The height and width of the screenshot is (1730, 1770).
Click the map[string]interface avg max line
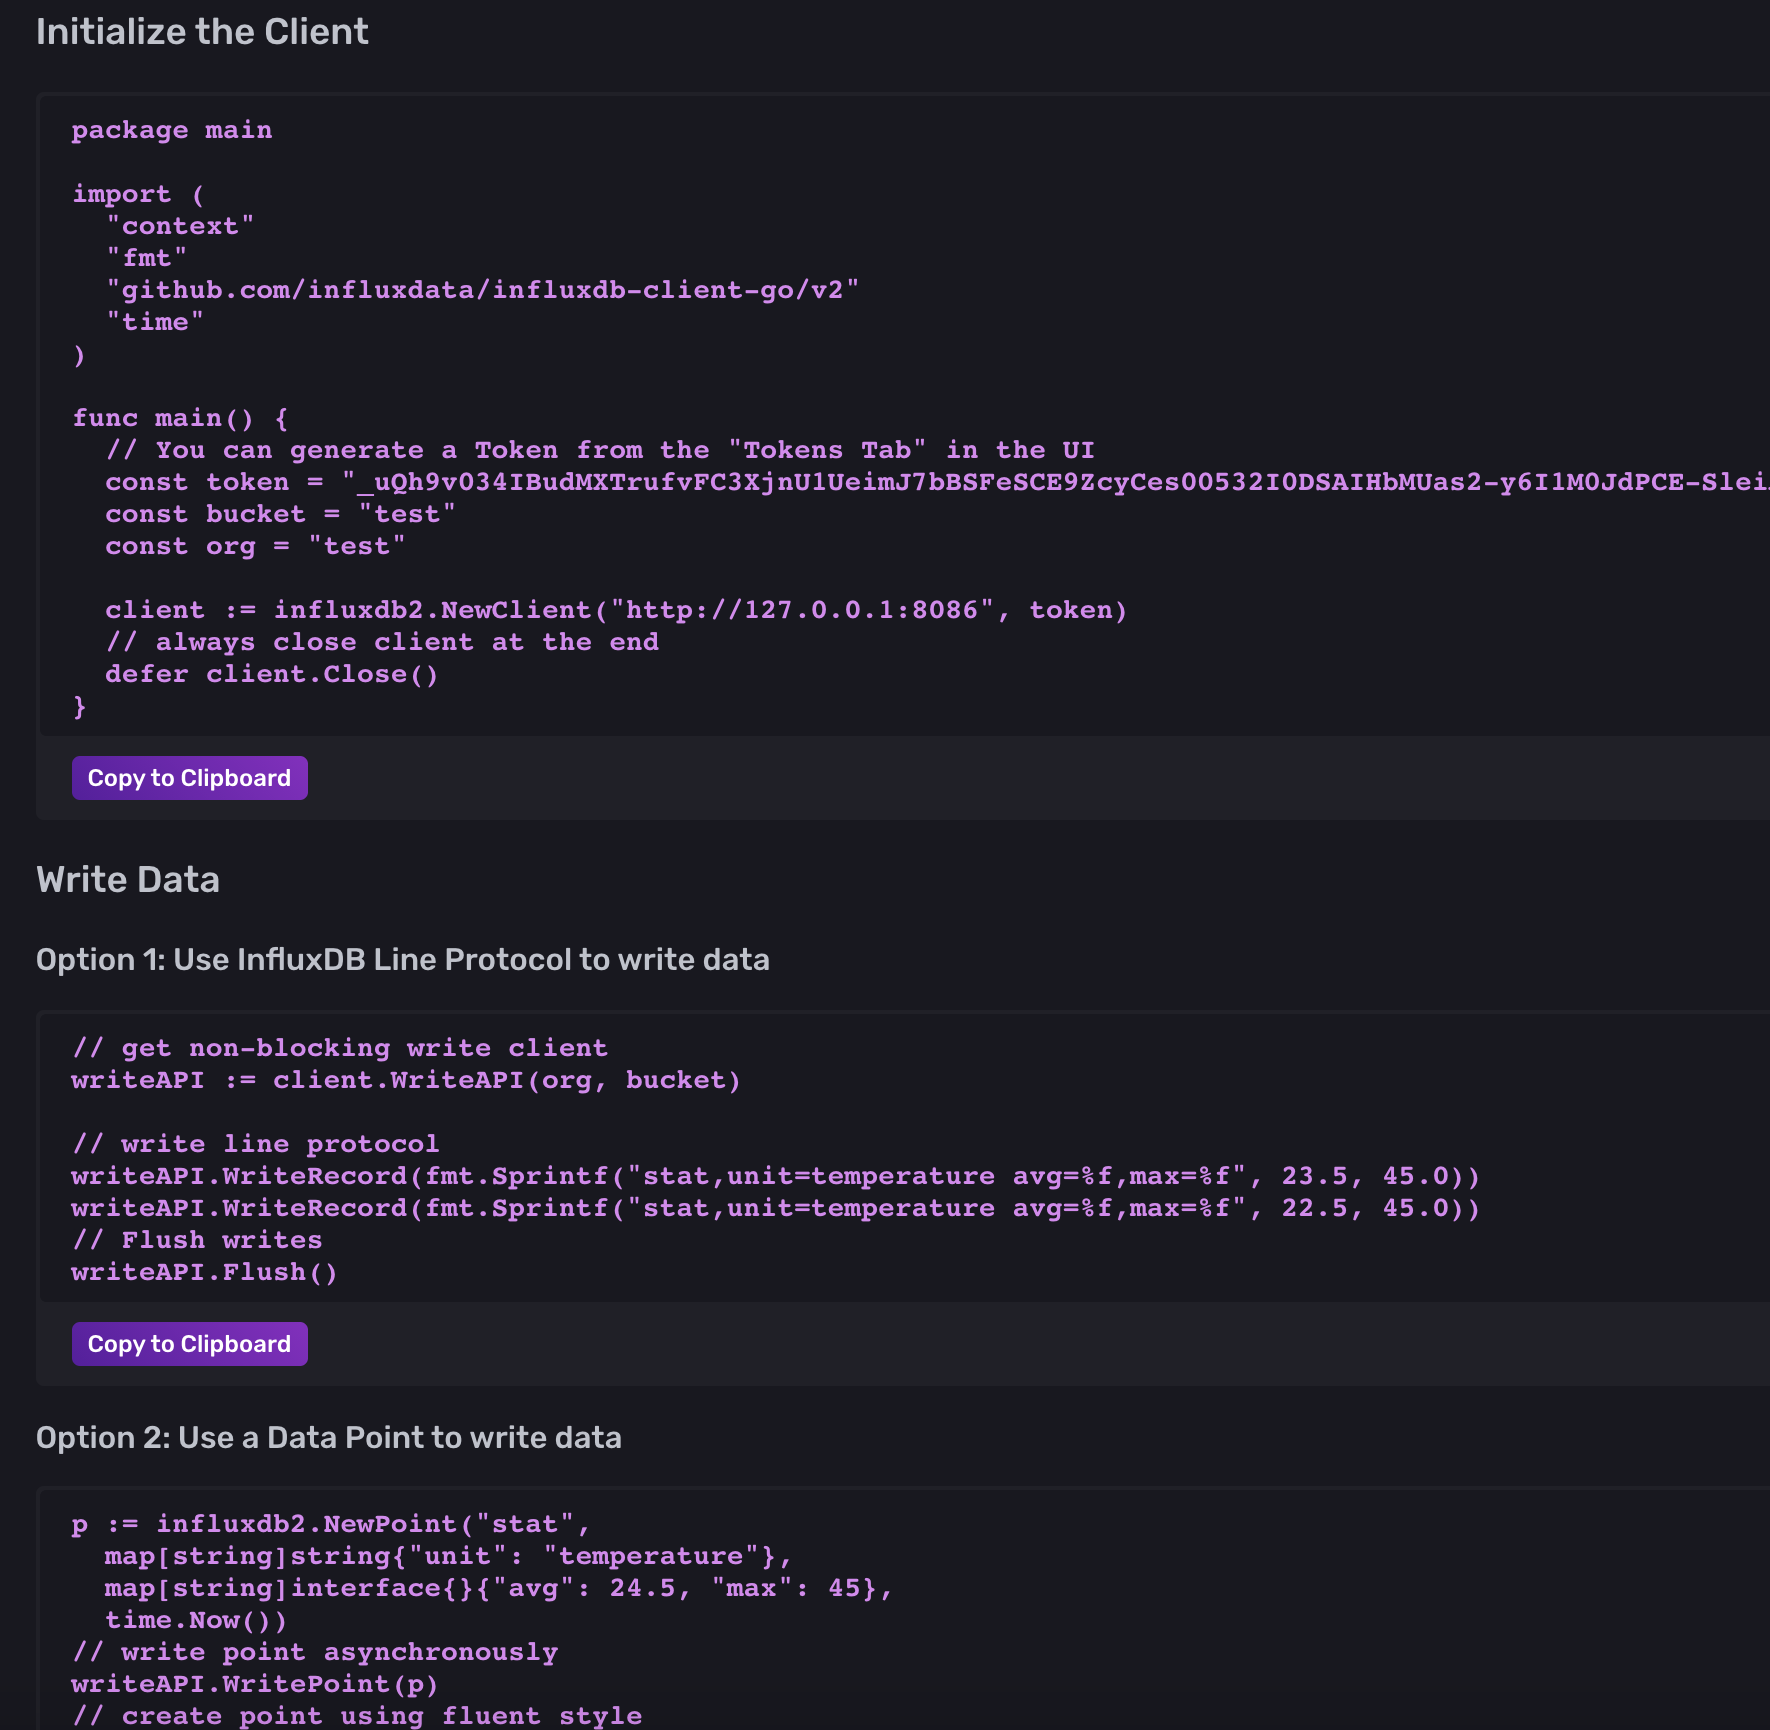point(499,1588)
